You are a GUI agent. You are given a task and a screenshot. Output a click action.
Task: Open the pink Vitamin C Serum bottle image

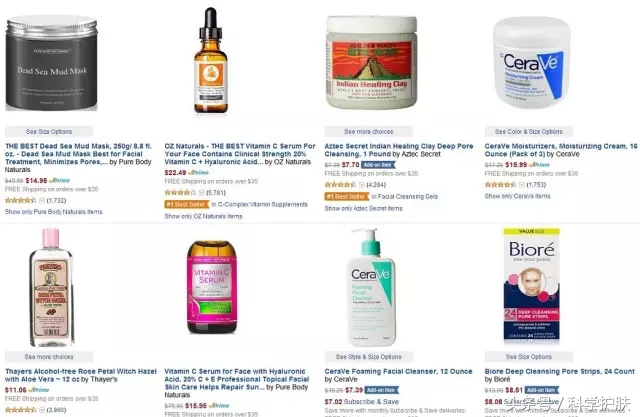tap(211, 287)
